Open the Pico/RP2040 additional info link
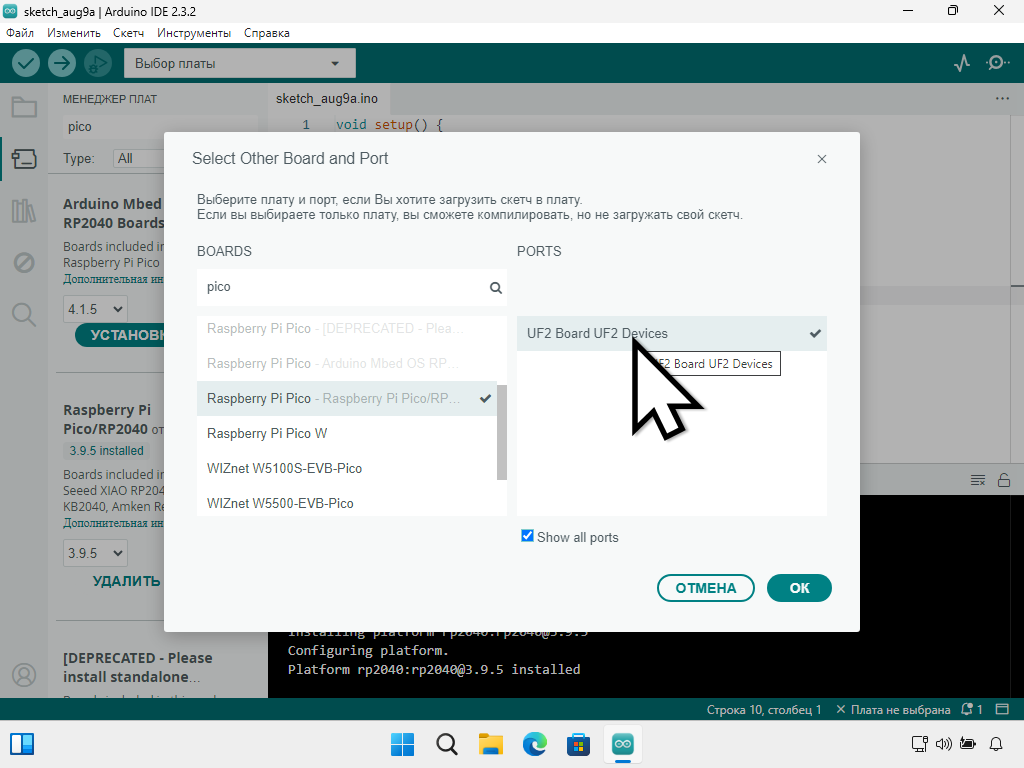The height and width of the screenshot is (768, 1024). tap(114, 523)
